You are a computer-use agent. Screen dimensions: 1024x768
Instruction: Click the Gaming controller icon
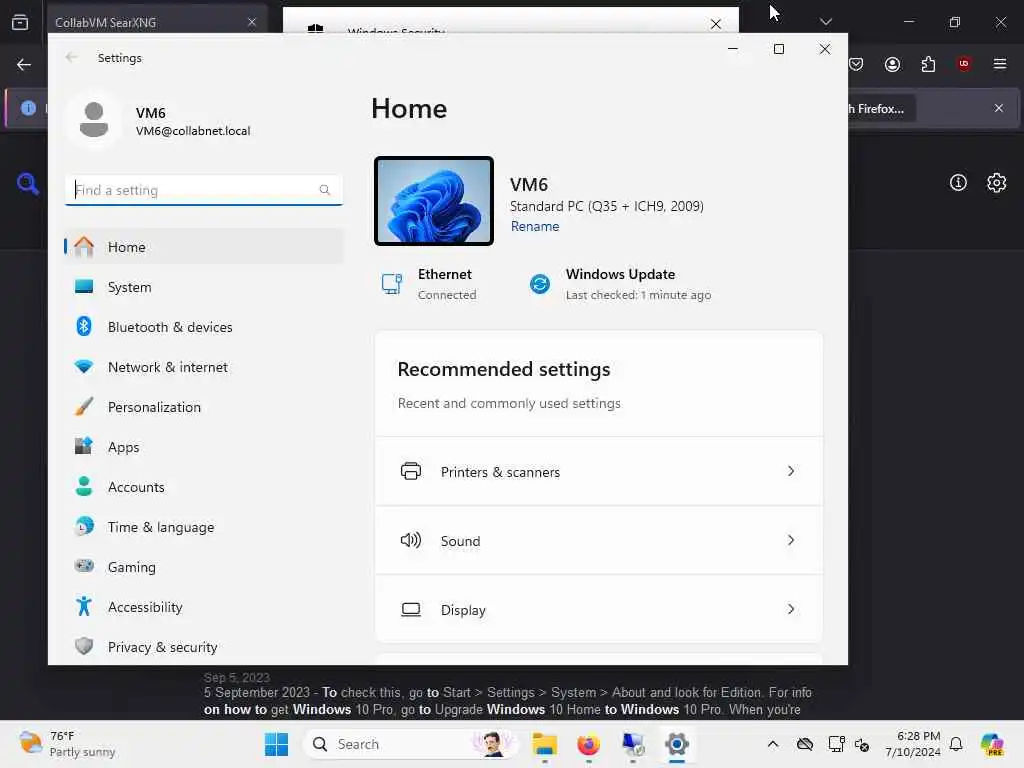(x=84, y=566)
